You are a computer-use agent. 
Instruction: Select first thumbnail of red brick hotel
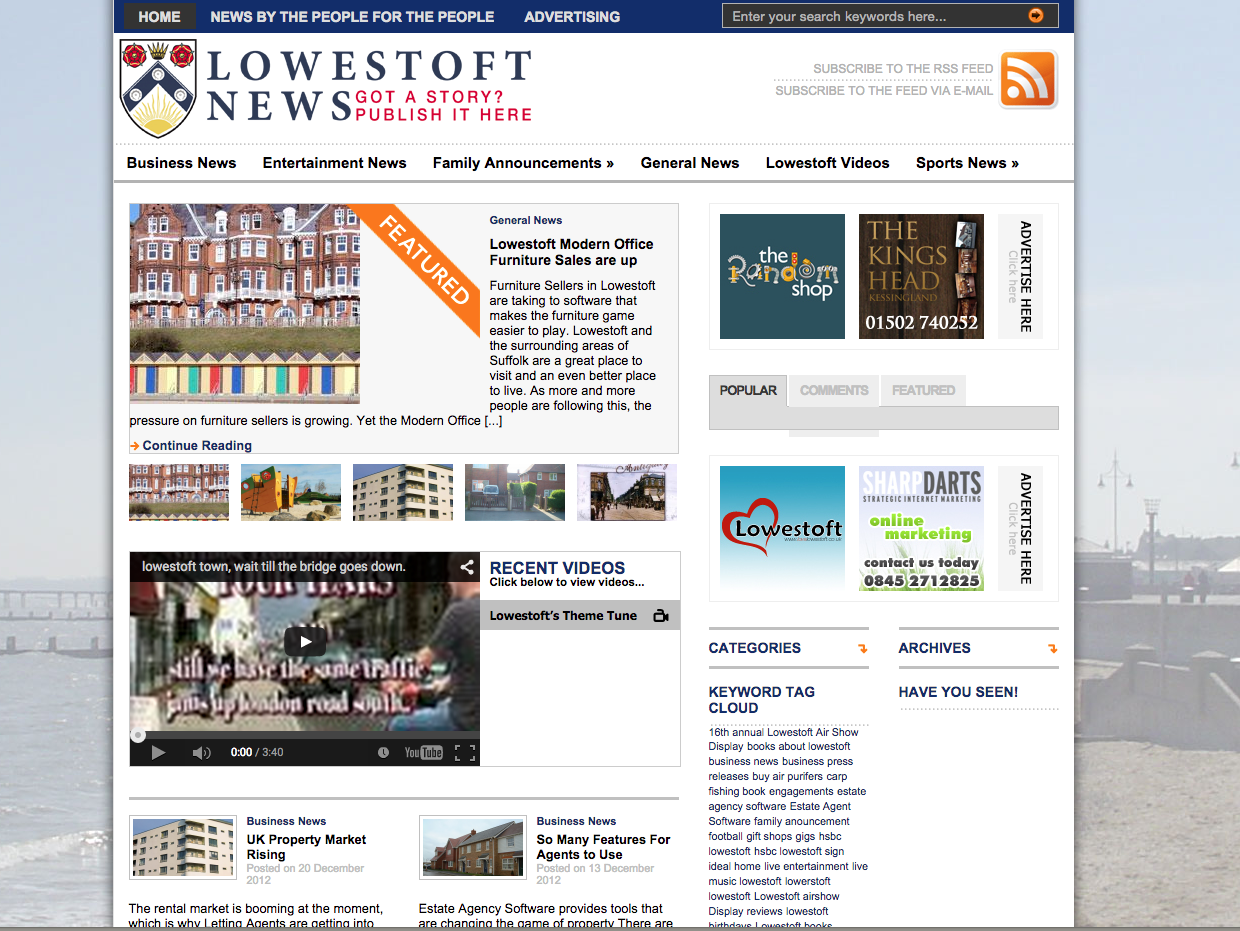click(179, 492)
